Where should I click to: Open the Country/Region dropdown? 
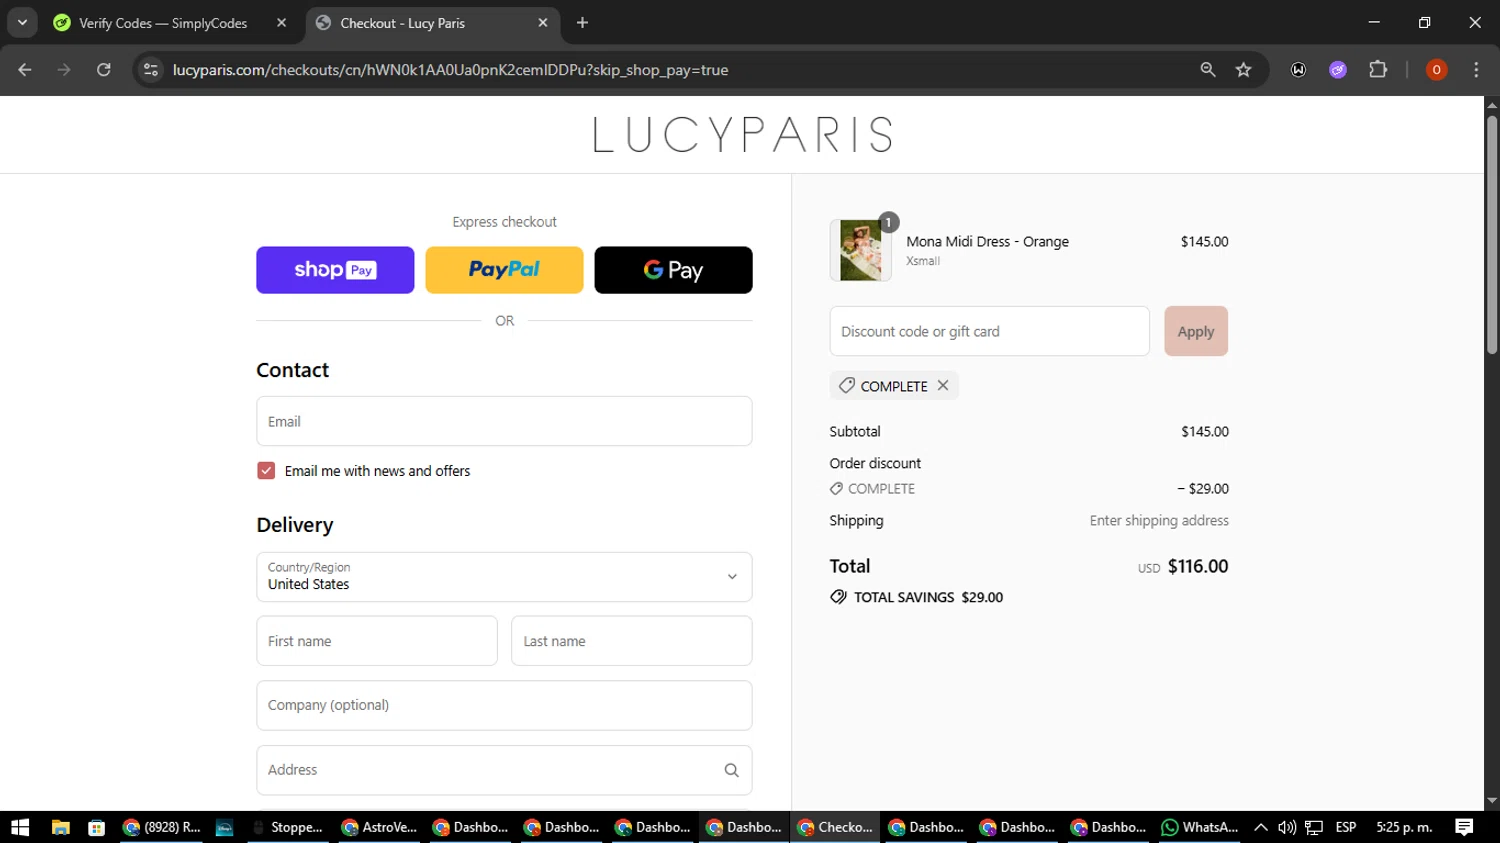(x=504, y=577)
